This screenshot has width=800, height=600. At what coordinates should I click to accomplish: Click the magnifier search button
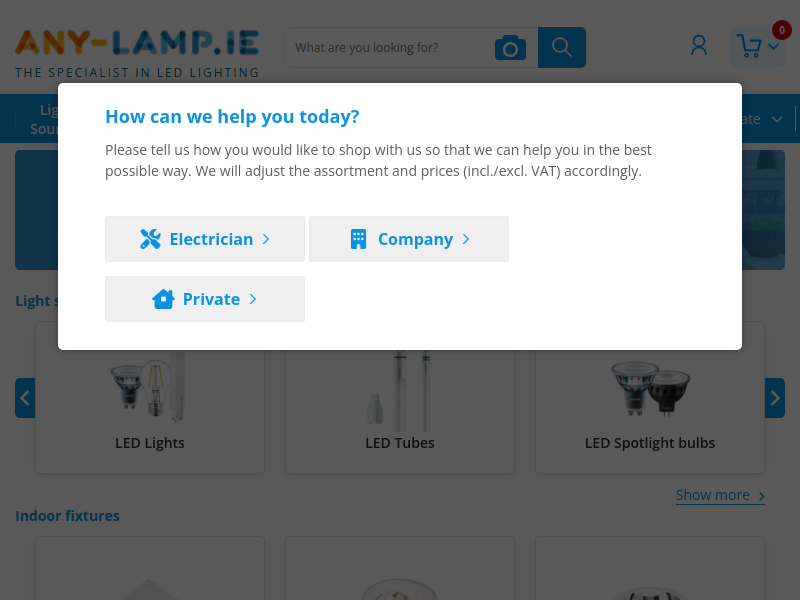[x=562, y=47]
